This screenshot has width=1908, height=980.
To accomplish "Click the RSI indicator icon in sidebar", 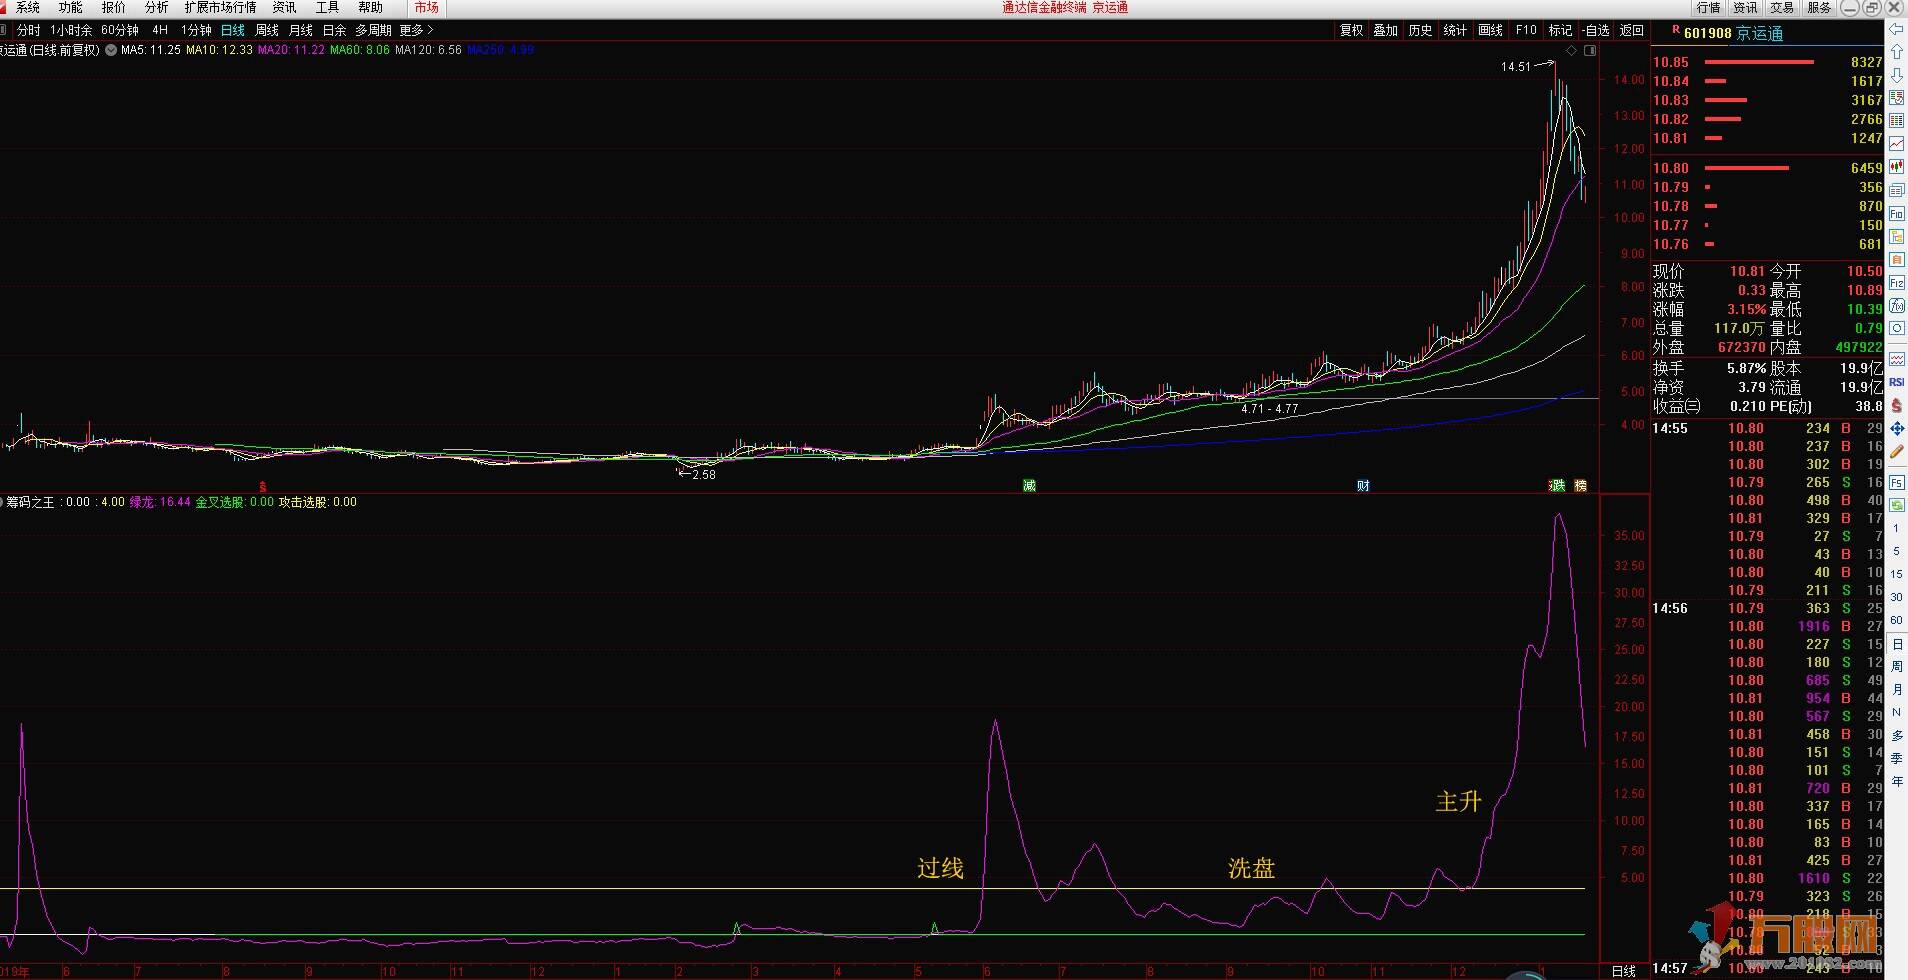I will coord(1897,382).
